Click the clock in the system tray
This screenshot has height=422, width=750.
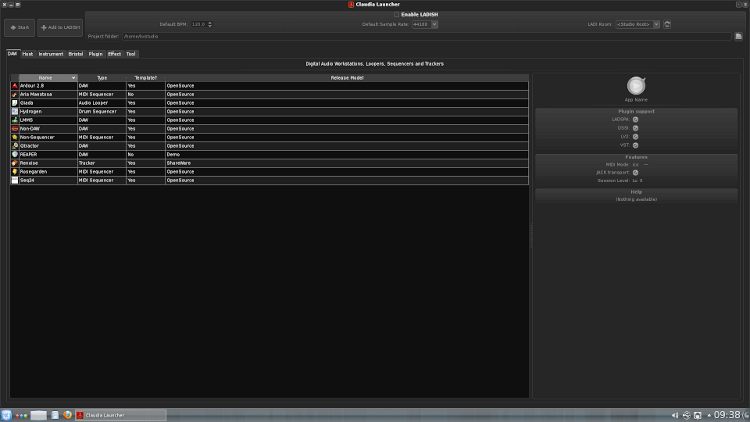point(728,415)
